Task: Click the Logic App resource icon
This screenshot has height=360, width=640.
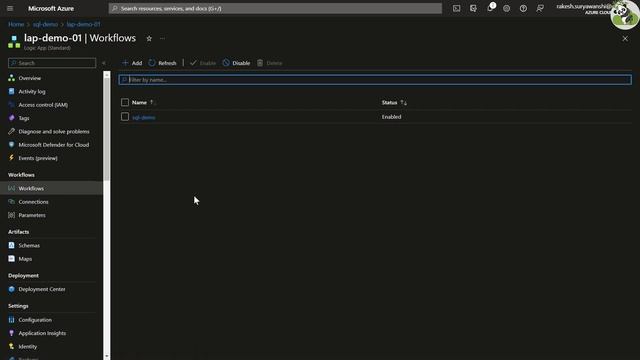Action: point(14,41)
